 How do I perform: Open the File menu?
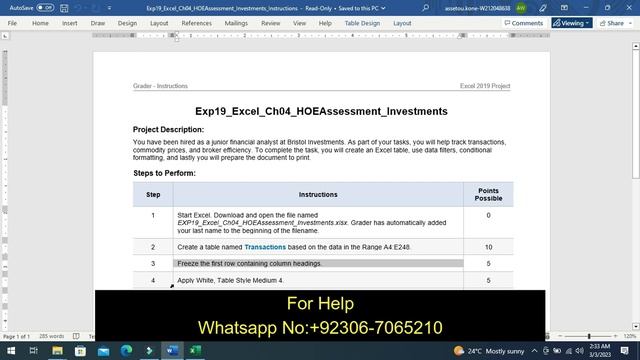12,23
